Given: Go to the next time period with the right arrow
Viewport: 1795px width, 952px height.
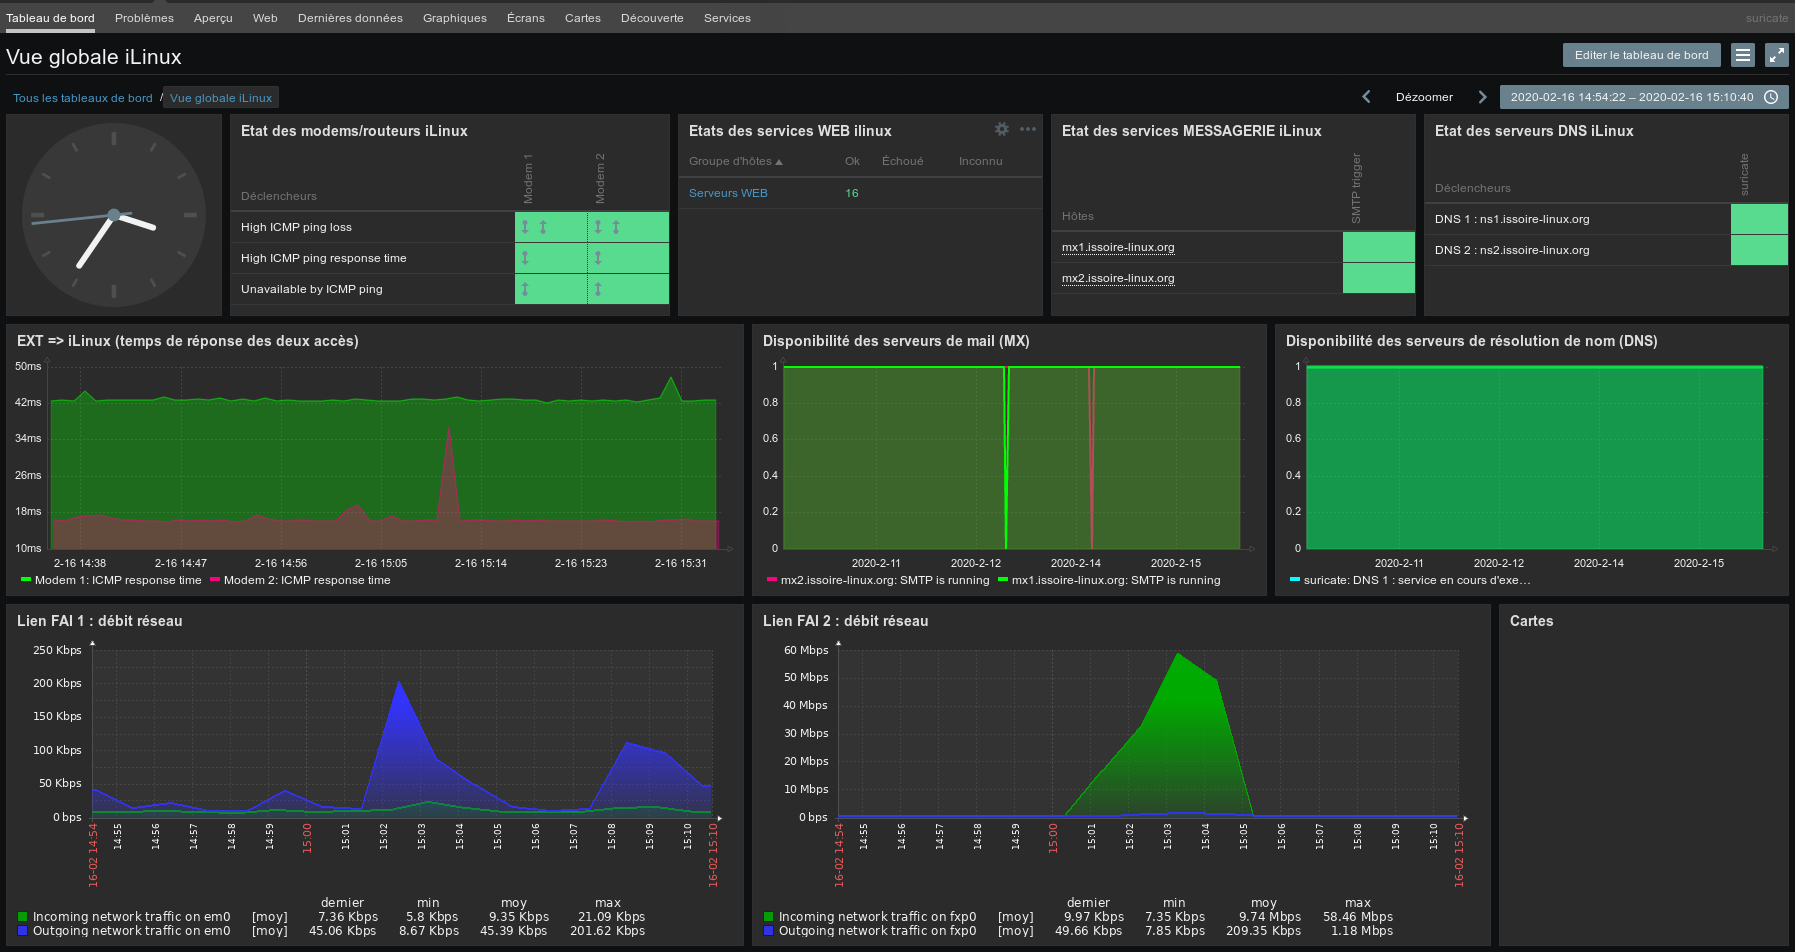Looking at the screenshot, I should pos(1482,97).
